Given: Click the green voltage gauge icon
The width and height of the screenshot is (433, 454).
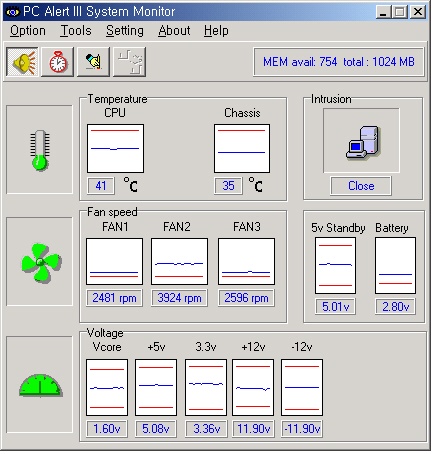Looking at the screenshot, I should pyautogui.click(x=40, y=386).
